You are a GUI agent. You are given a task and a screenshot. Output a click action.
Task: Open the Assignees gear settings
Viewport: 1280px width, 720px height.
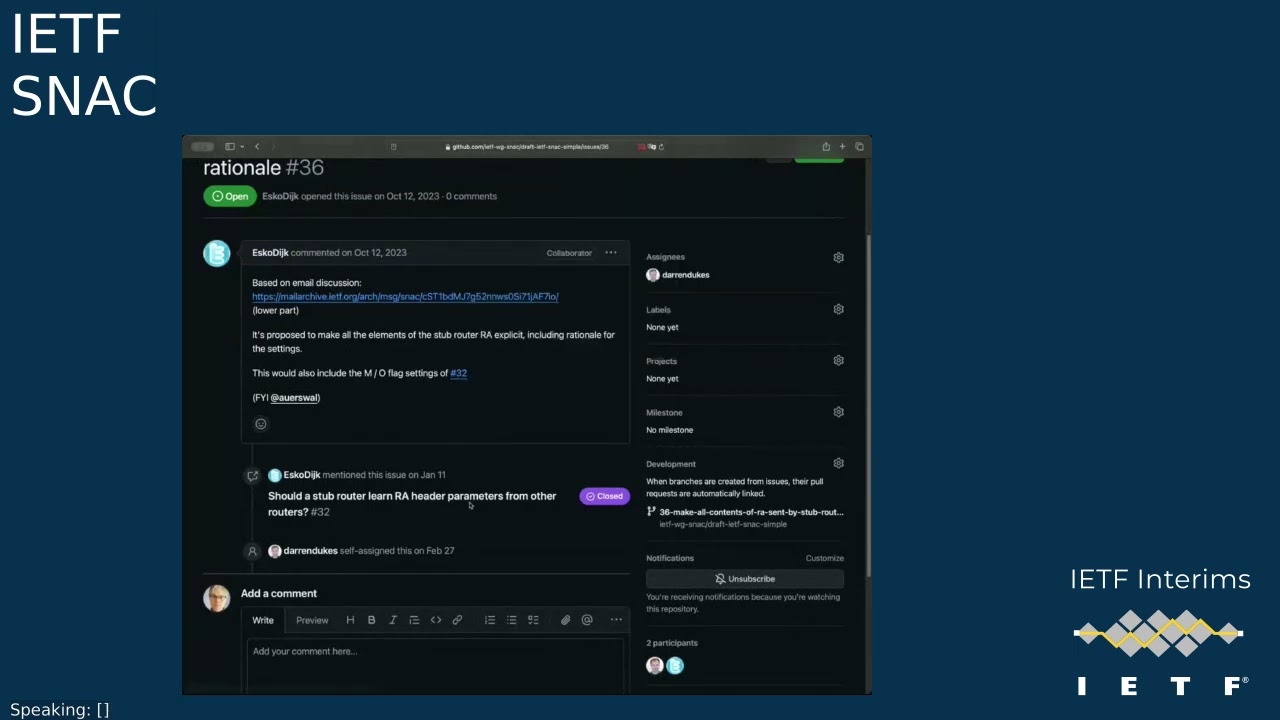point(839,257)
